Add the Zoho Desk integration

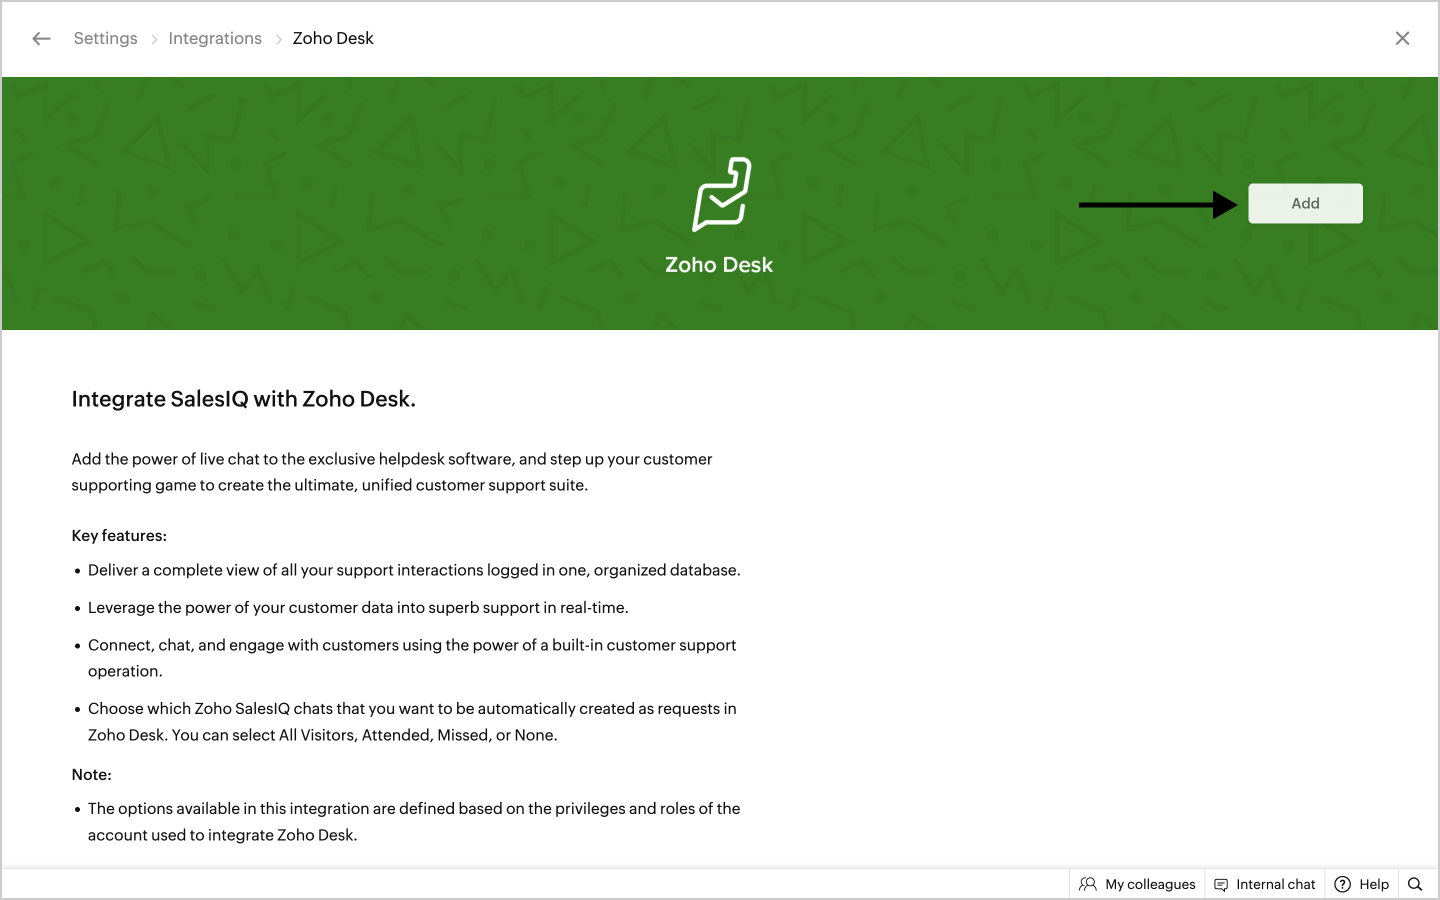click(x=1305, y=203)
